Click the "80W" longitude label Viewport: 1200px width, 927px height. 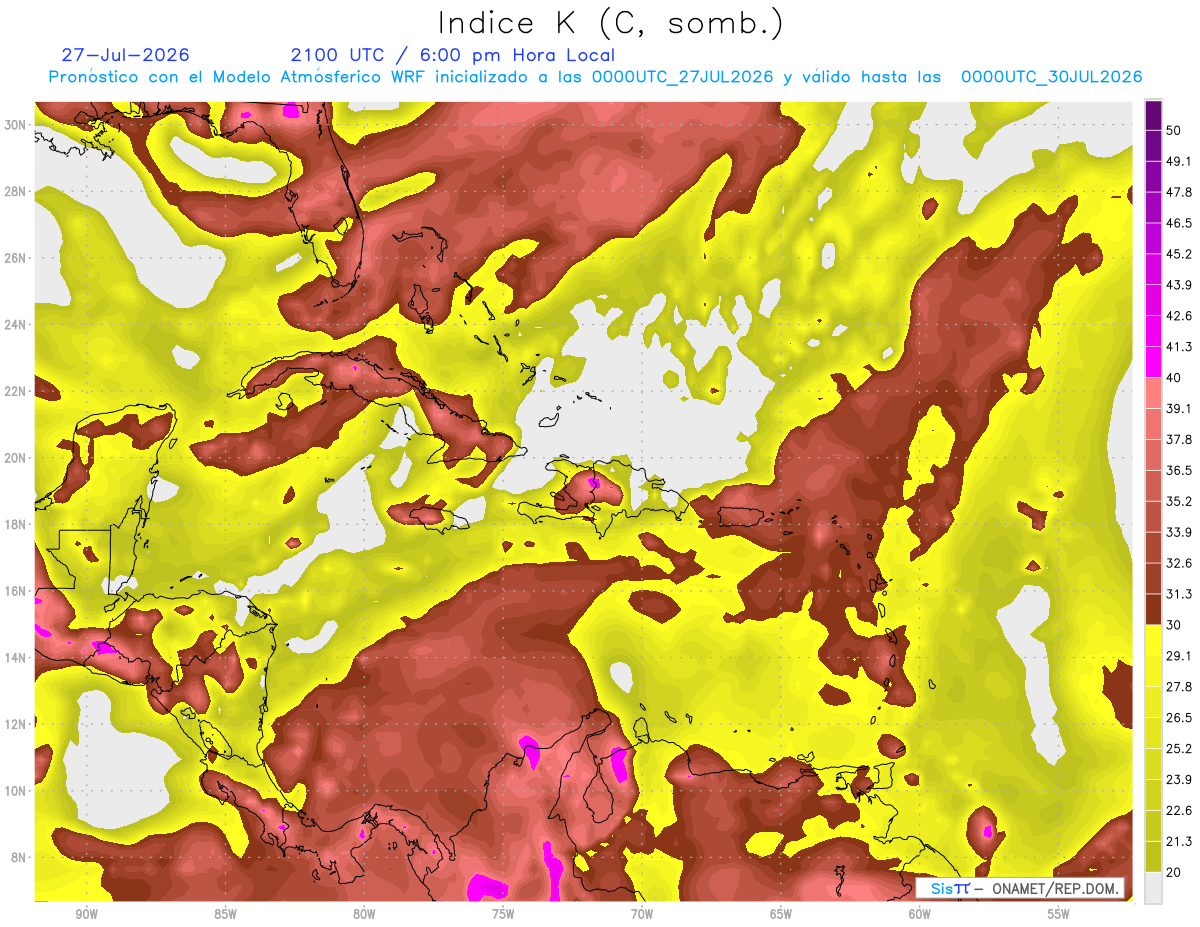pos(364,915)
